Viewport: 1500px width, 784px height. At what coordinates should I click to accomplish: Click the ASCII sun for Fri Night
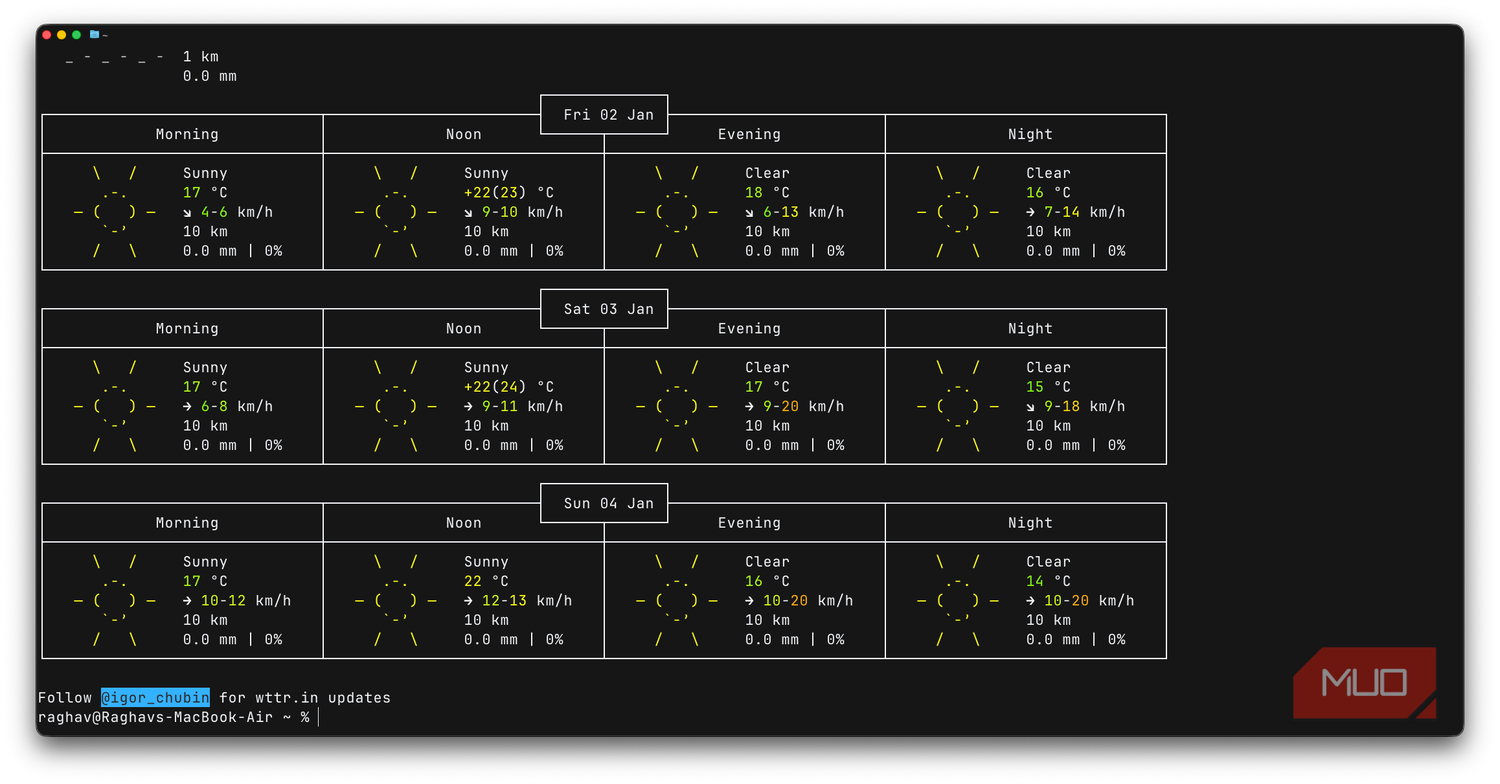click(x=958, y=212)
